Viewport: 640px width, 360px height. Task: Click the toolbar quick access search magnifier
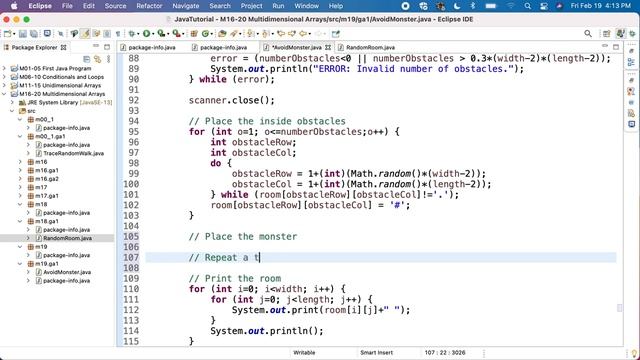point(588,33)
